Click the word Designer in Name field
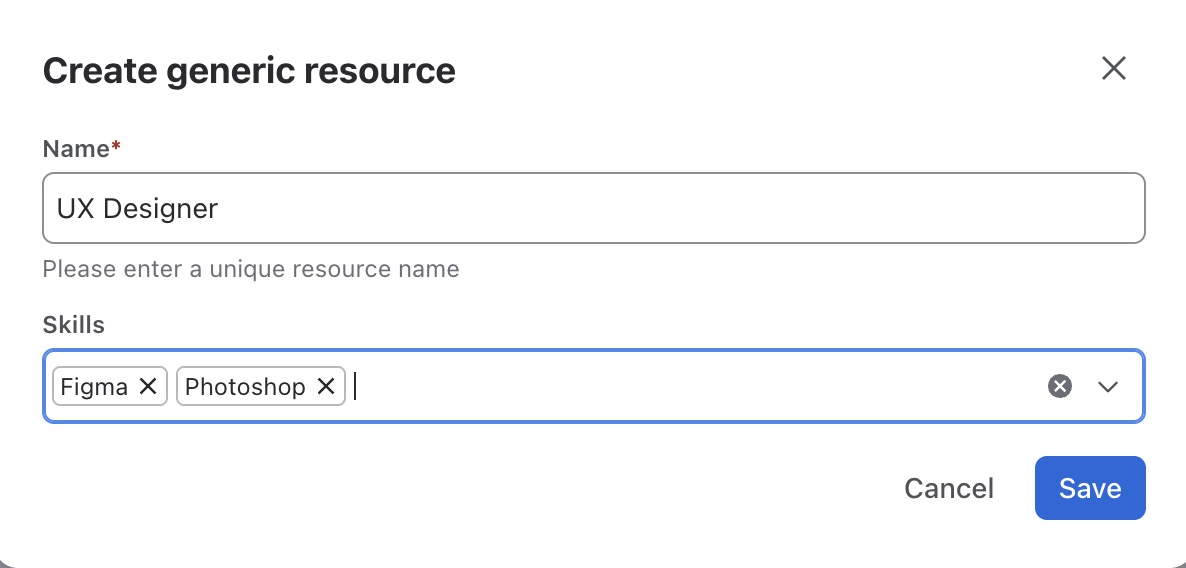The width and height of the screenshot is (1186, 568). pyautogui.click(x=160, y=209)
